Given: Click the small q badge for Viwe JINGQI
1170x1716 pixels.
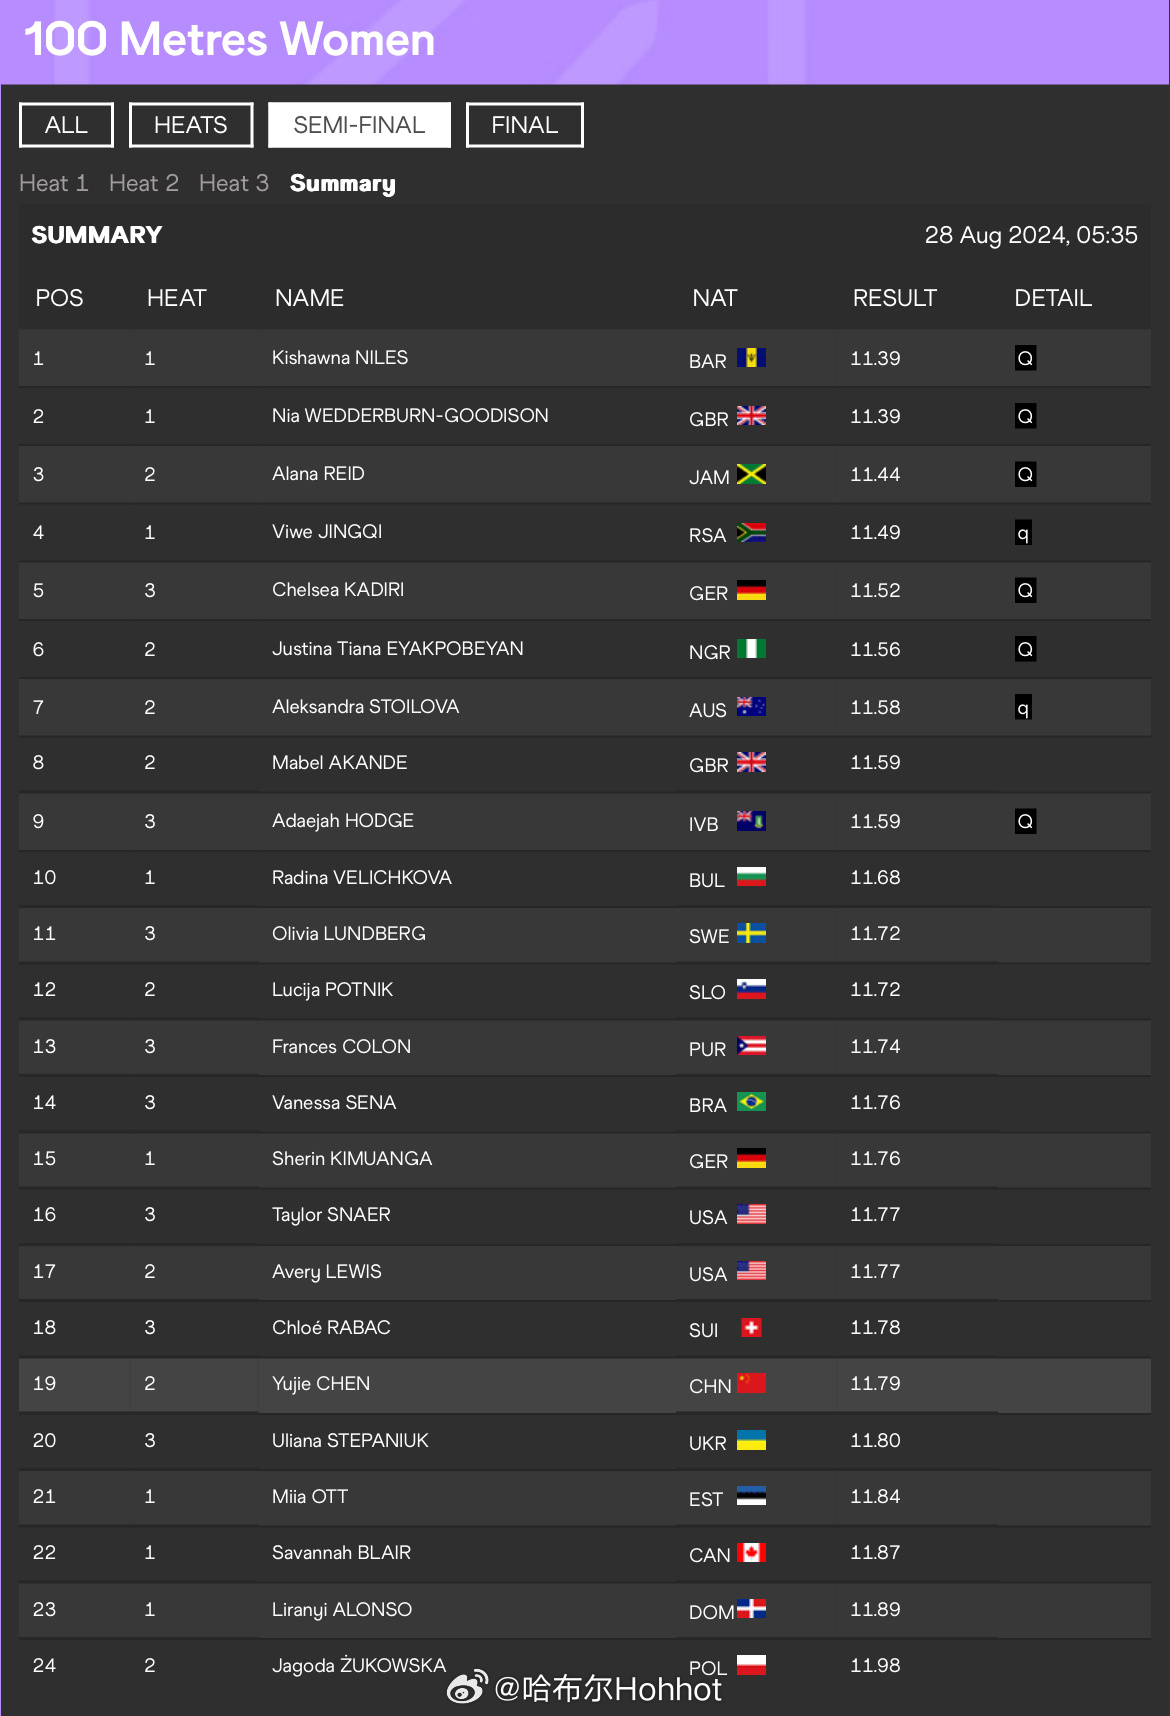Looking at the screenshot, I should pyautogui.click(x=1023, y=533).
